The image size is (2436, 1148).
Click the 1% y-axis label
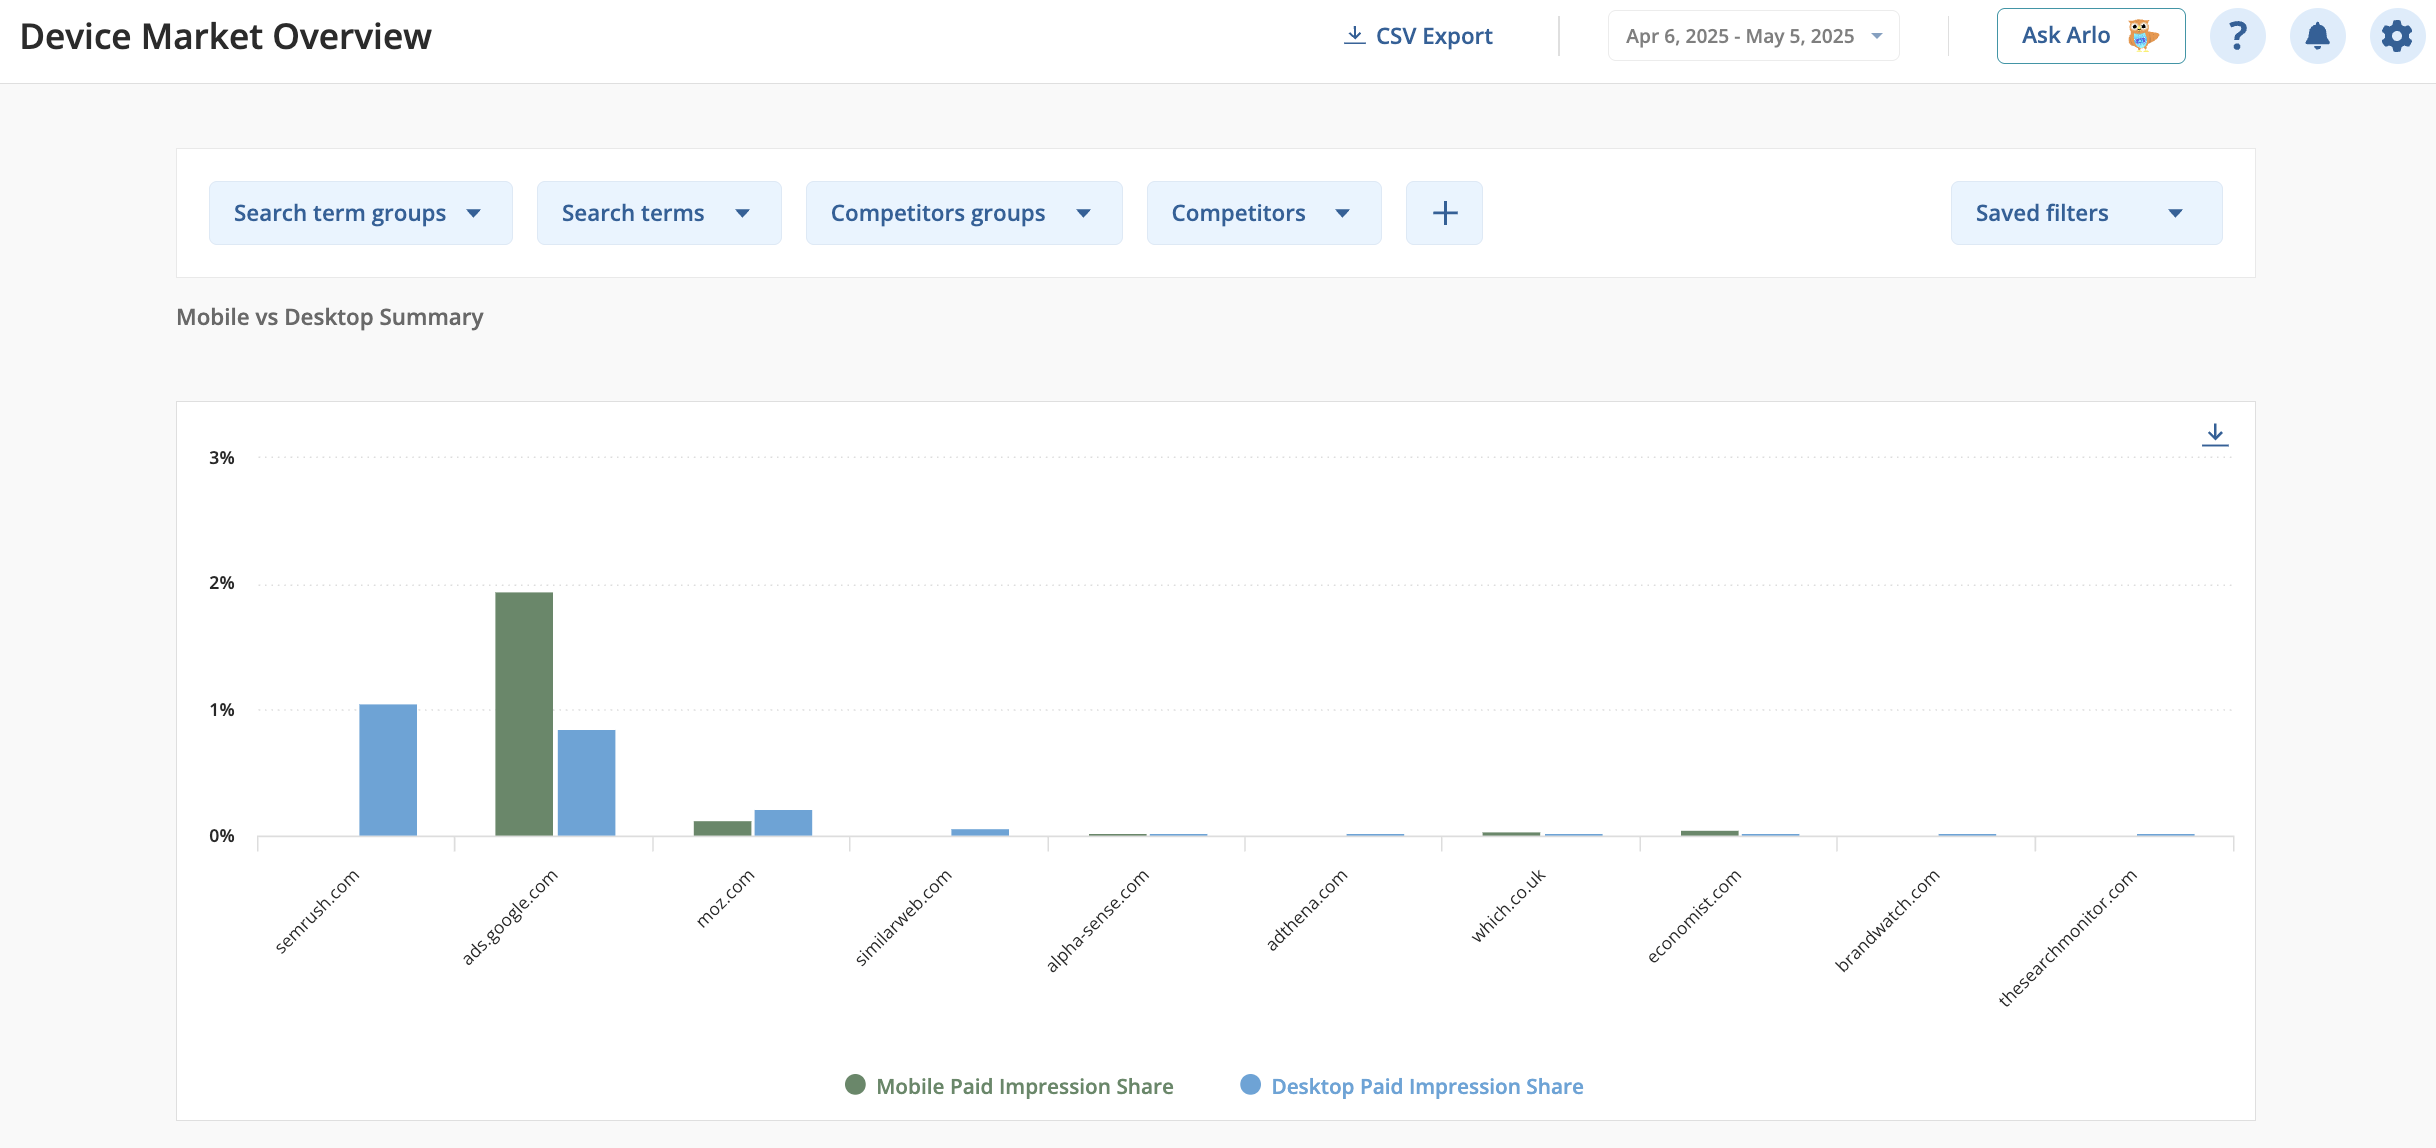point(222,710)
